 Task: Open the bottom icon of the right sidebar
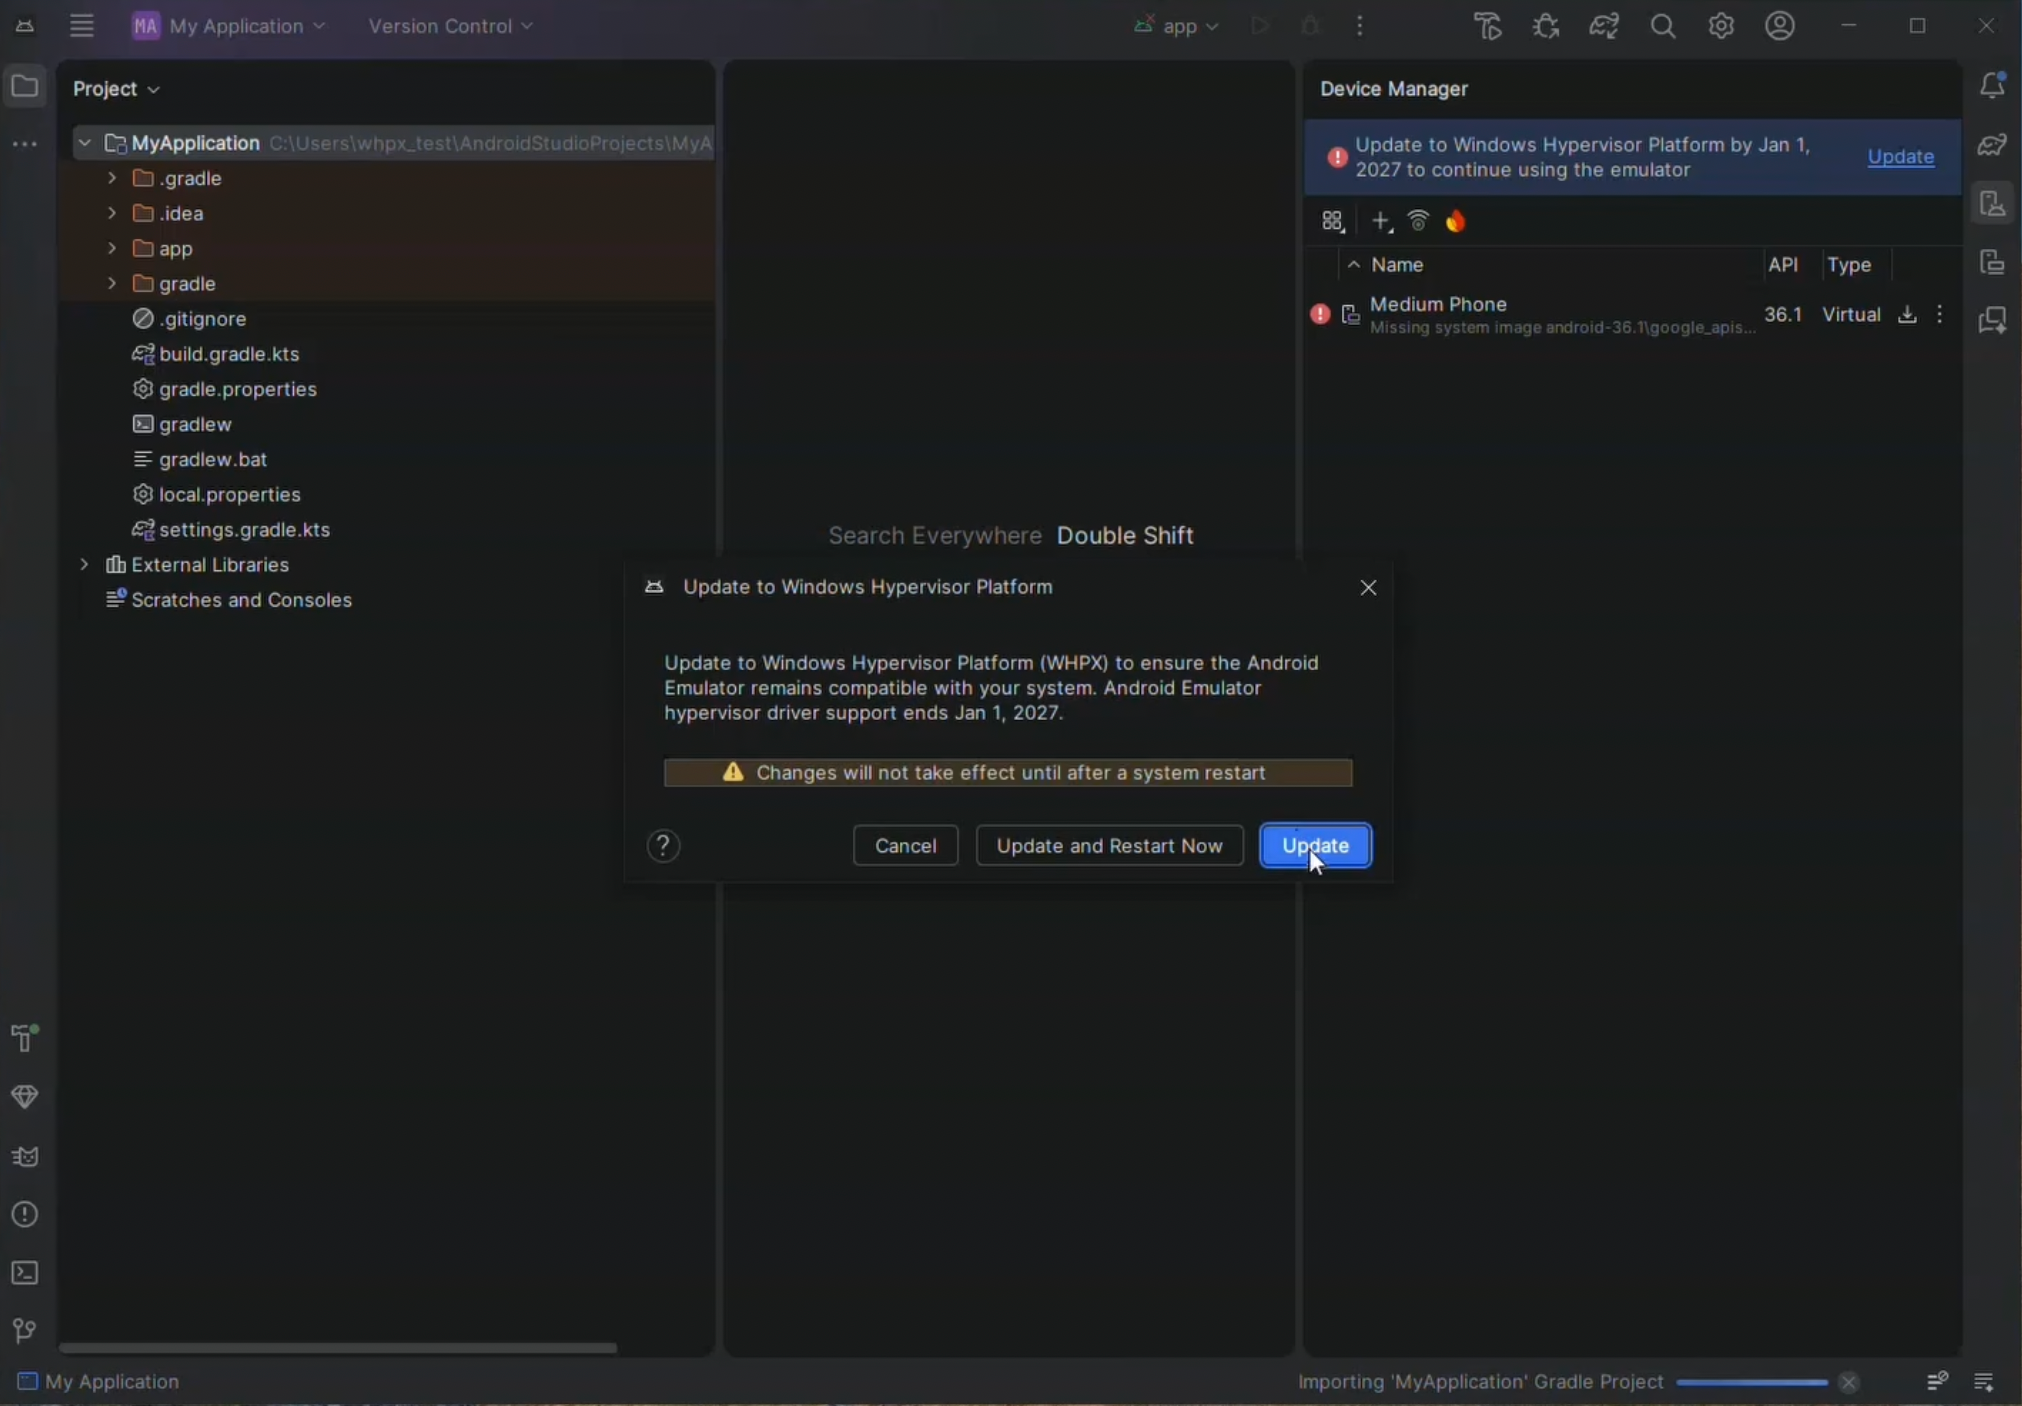(x=1992, y=320)
